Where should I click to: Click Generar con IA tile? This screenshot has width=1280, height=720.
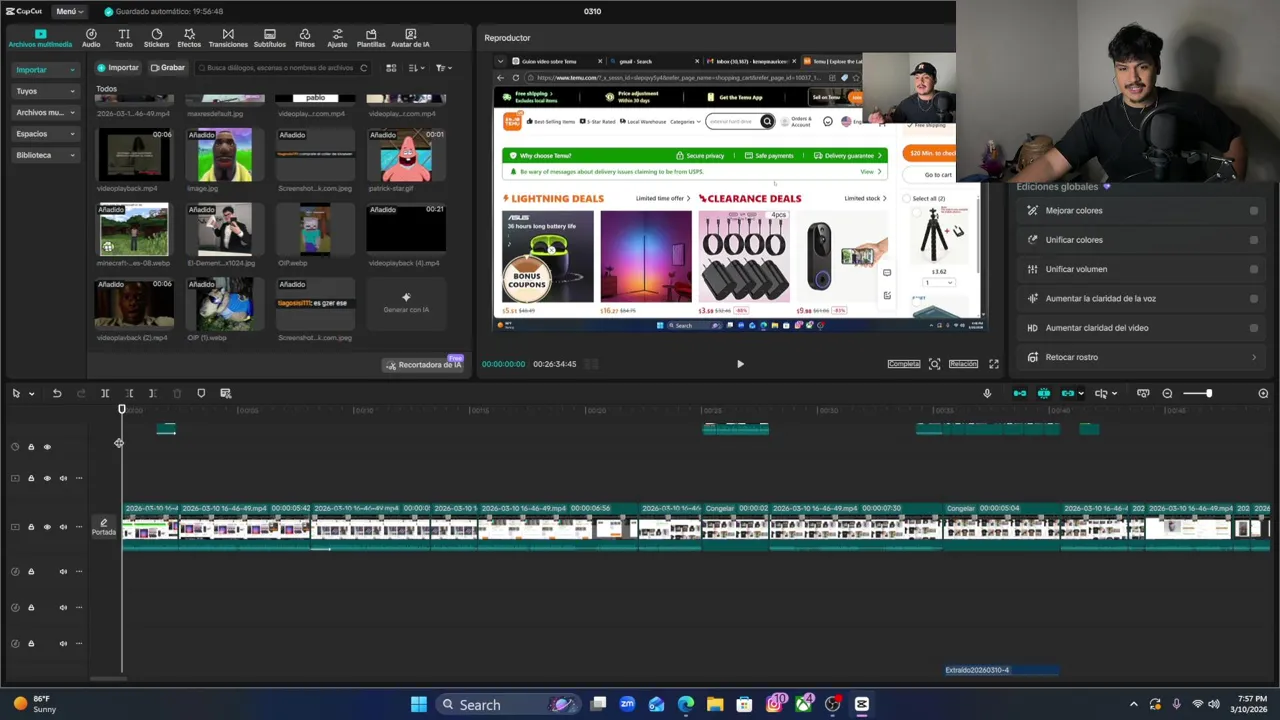406,303
